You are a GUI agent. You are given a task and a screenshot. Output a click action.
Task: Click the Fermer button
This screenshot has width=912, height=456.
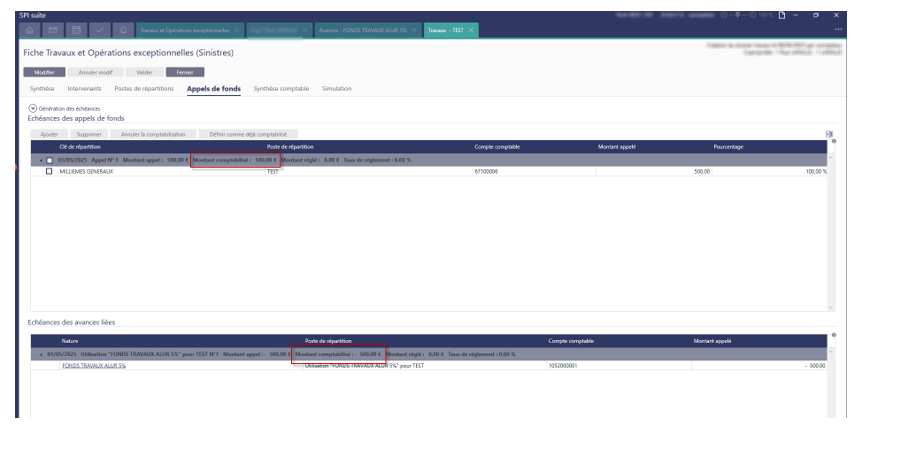coord(185,72)
